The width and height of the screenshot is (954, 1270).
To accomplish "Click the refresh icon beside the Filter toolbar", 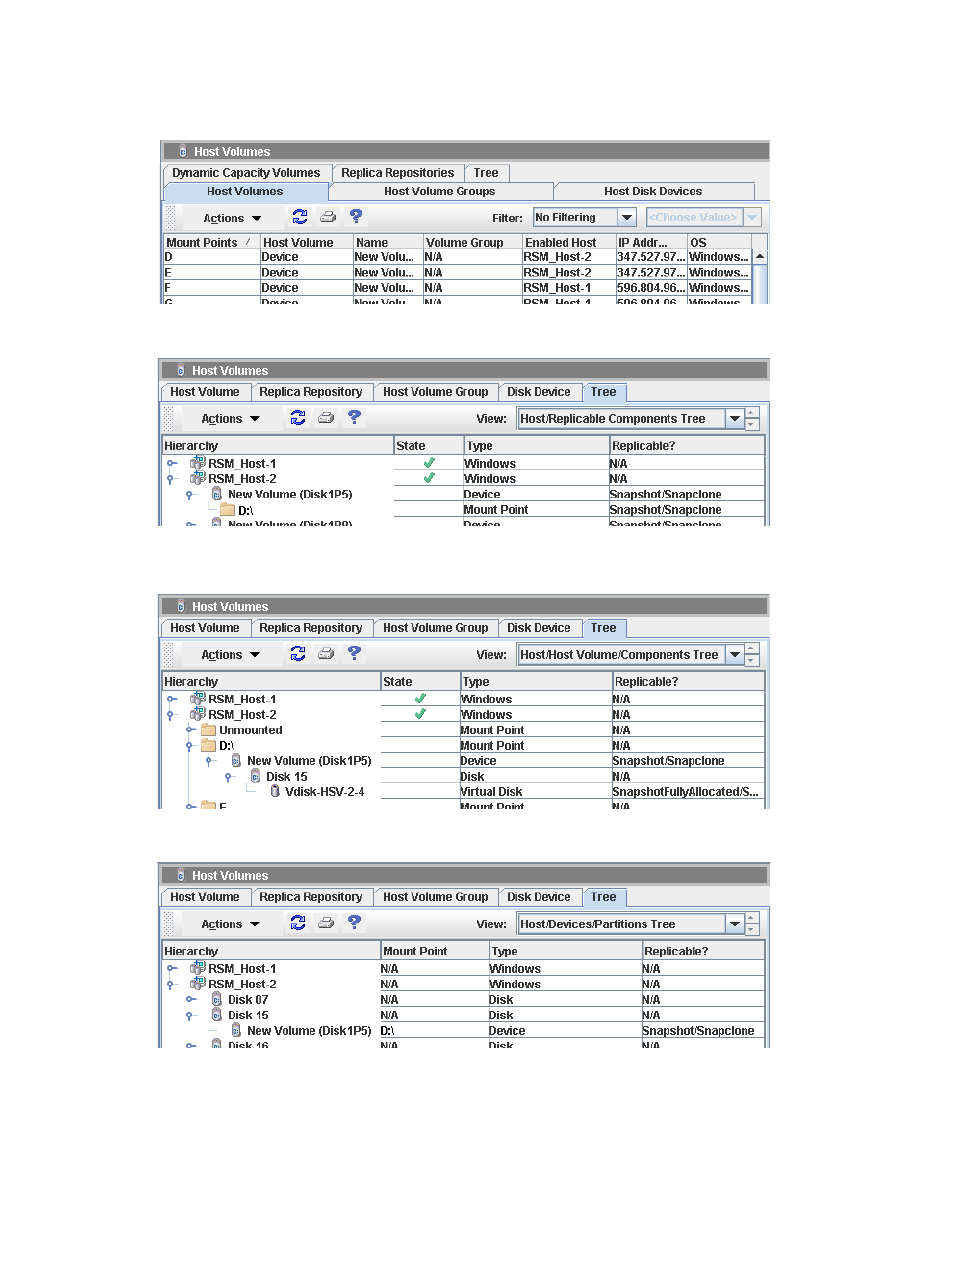I will (299, 216).
